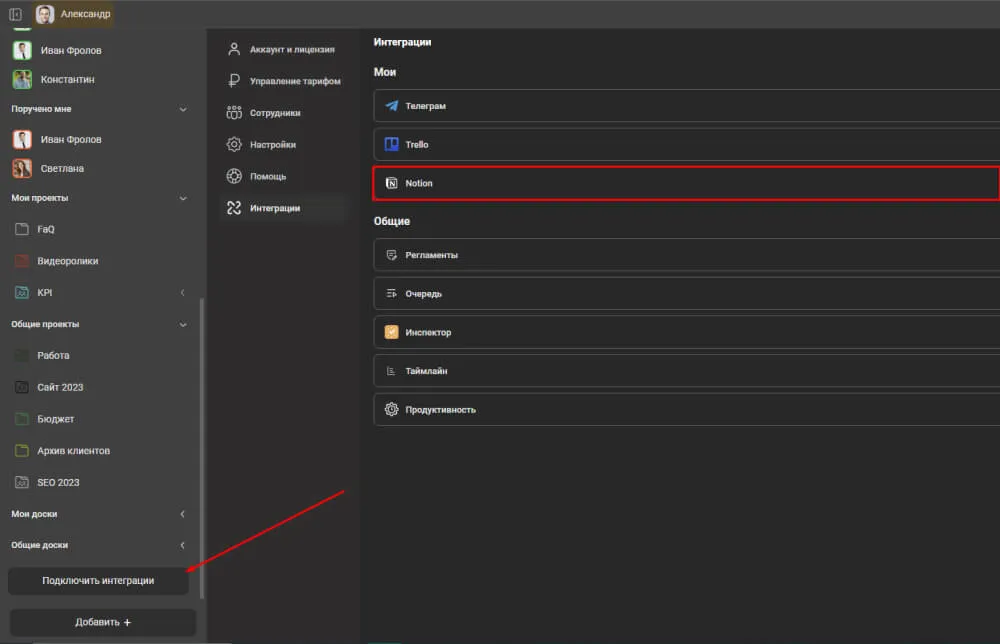Open Аккаунт и лицензия settings menu

[291, 49]
